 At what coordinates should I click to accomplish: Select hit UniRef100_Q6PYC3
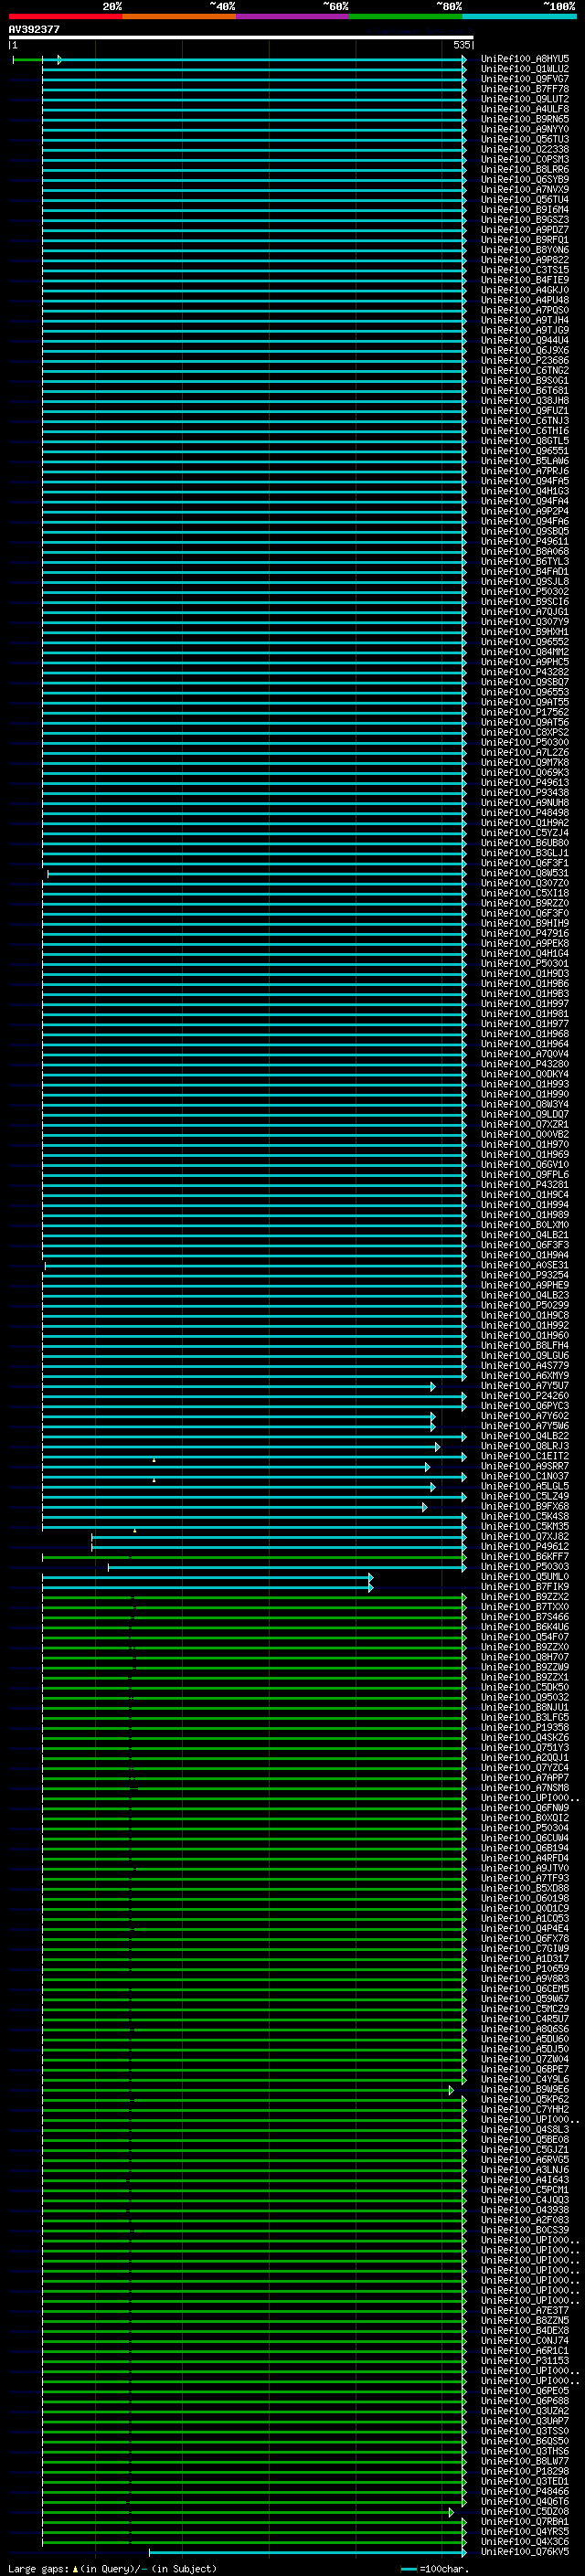coord(525,1405)
